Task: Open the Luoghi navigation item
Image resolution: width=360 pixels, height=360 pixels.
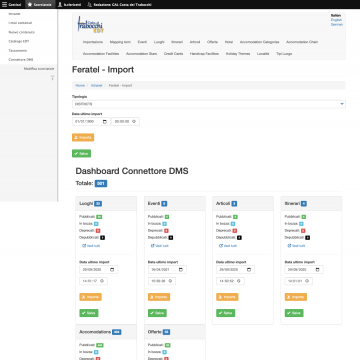Action: [x=159, y=42]
